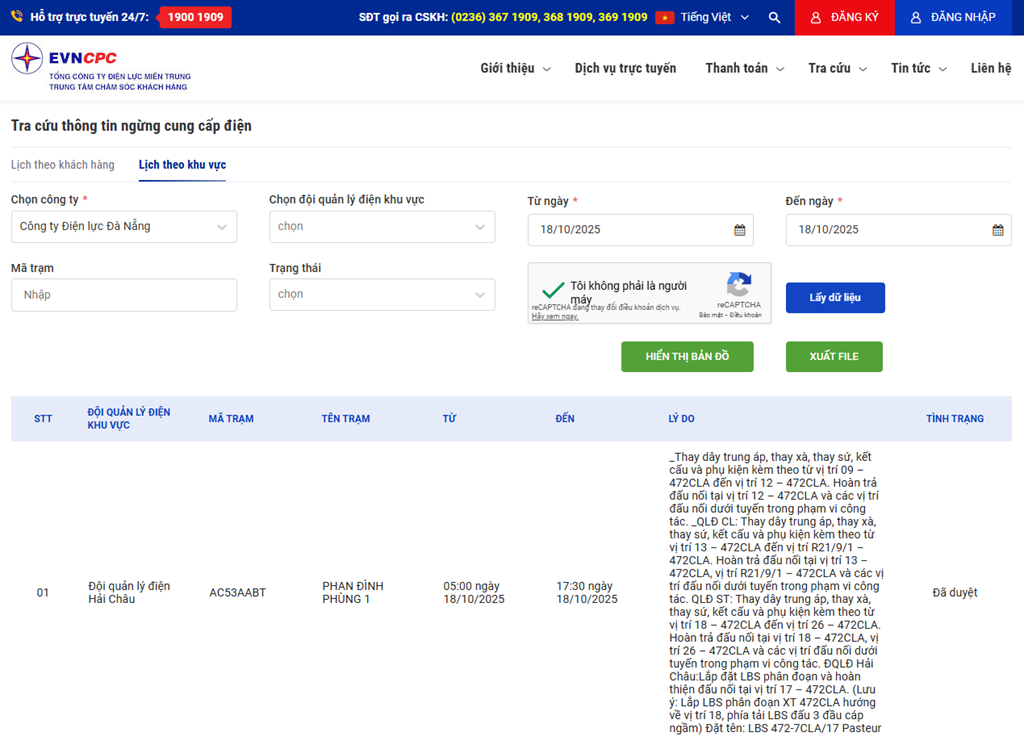
Task: Select the Lịch theo khu vực tab
Action: [x=182, y=165]
